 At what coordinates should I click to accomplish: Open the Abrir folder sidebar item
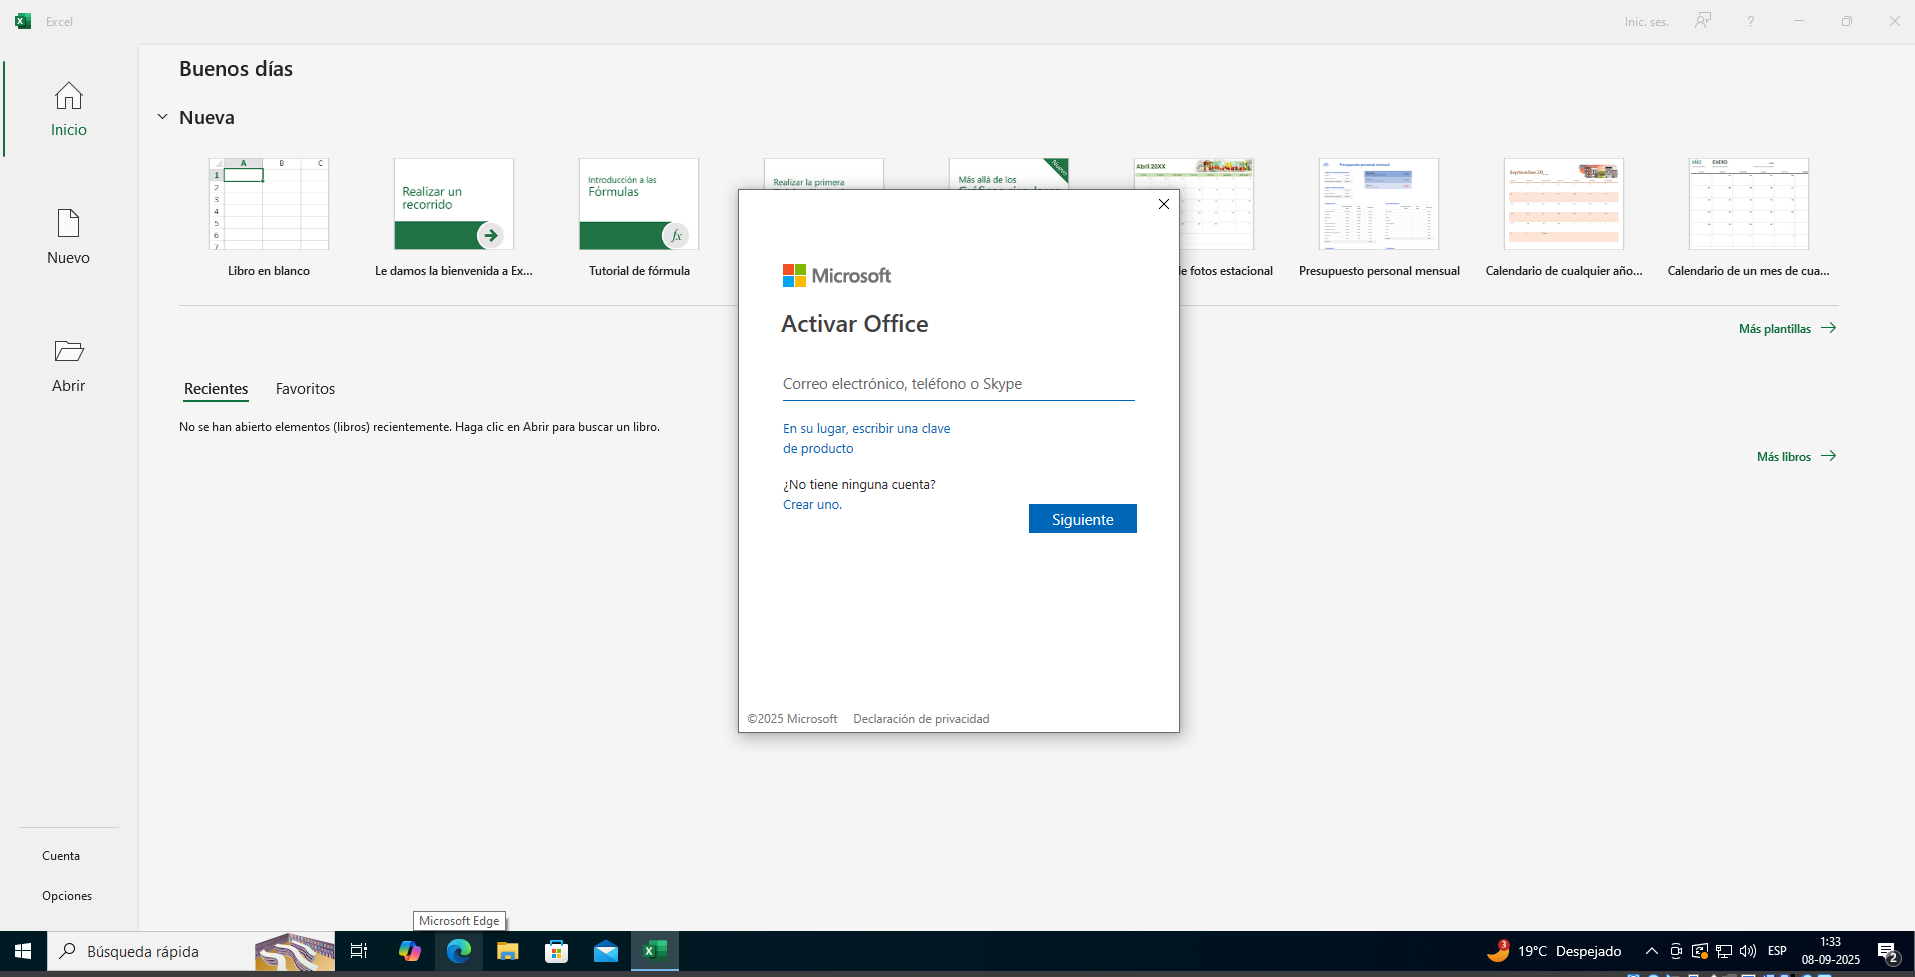[x=69, y=365]
